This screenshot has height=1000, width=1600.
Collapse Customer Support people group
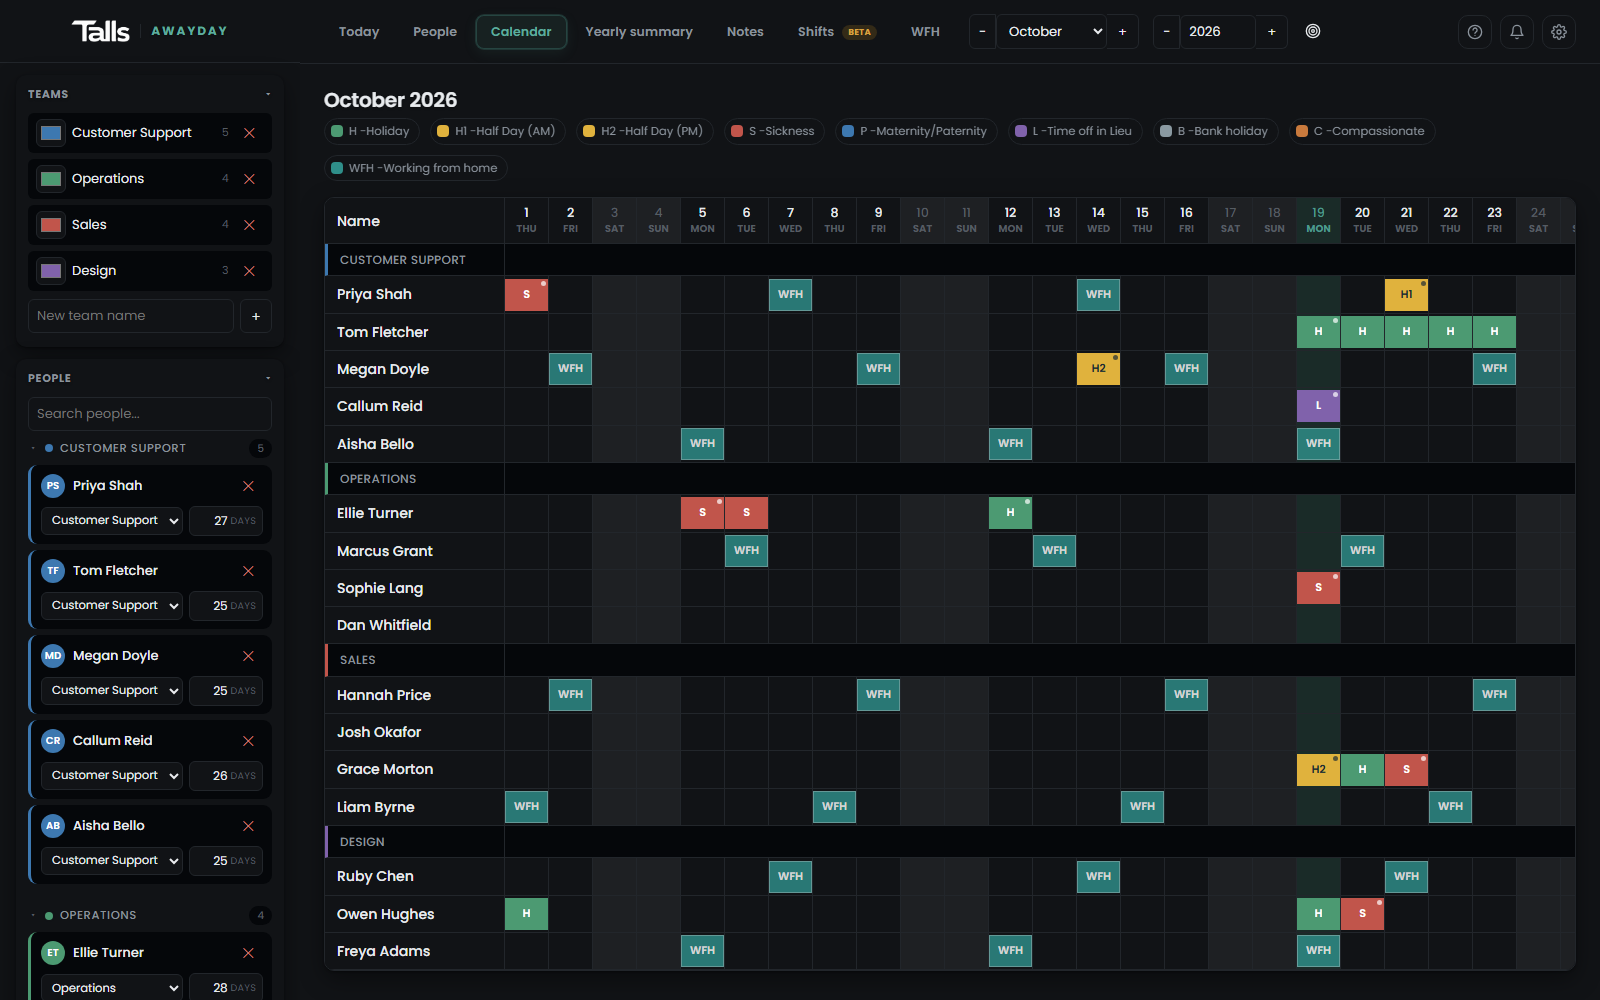tap(33, 448)
